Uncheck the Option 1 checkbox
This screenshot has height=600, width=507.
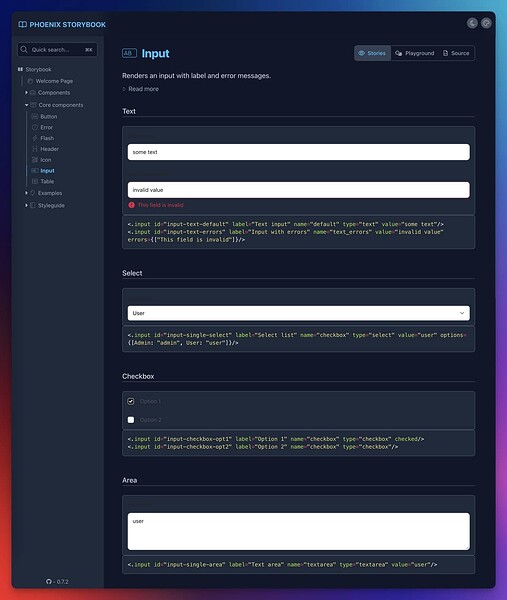pos(131,401)
